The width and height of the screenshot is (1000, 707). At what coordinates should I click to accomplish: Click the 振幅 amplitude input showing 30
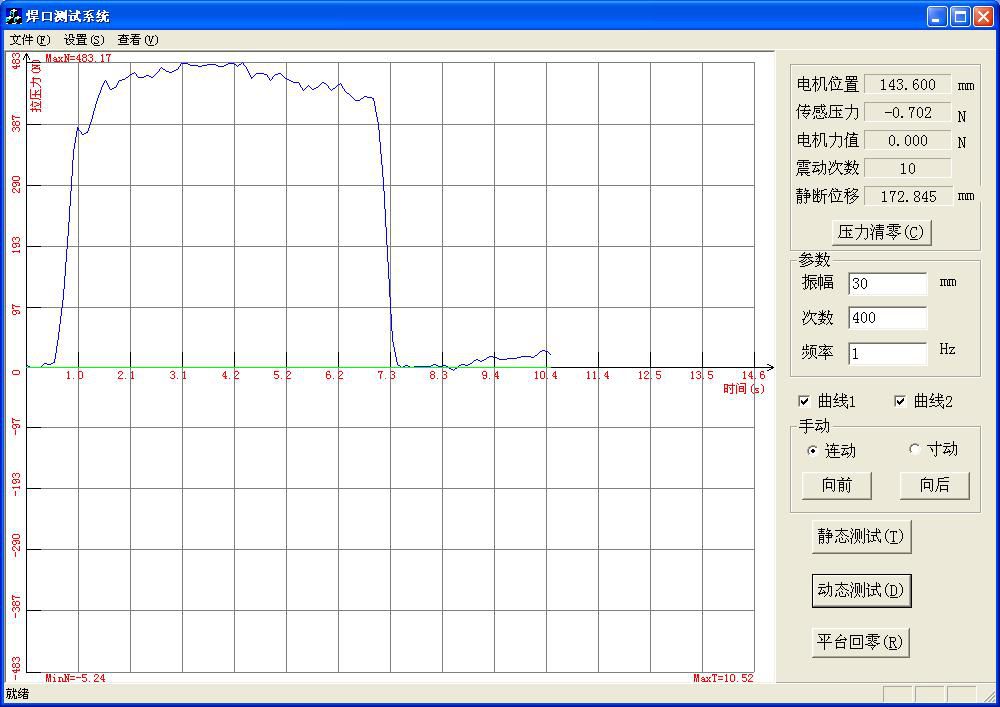coord(887,283)
